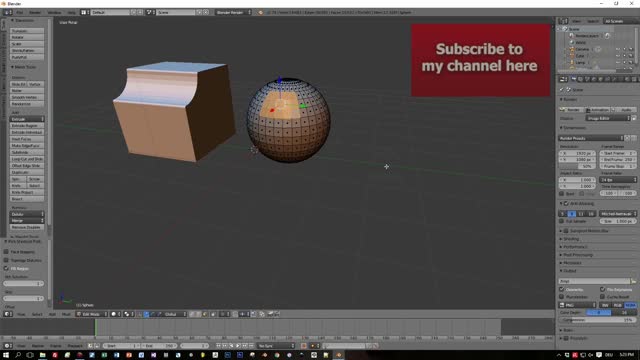Open the Render Layers properties tab icon
Image resolution: width=640 pixels, height=360 pixels.
[580, 79]
